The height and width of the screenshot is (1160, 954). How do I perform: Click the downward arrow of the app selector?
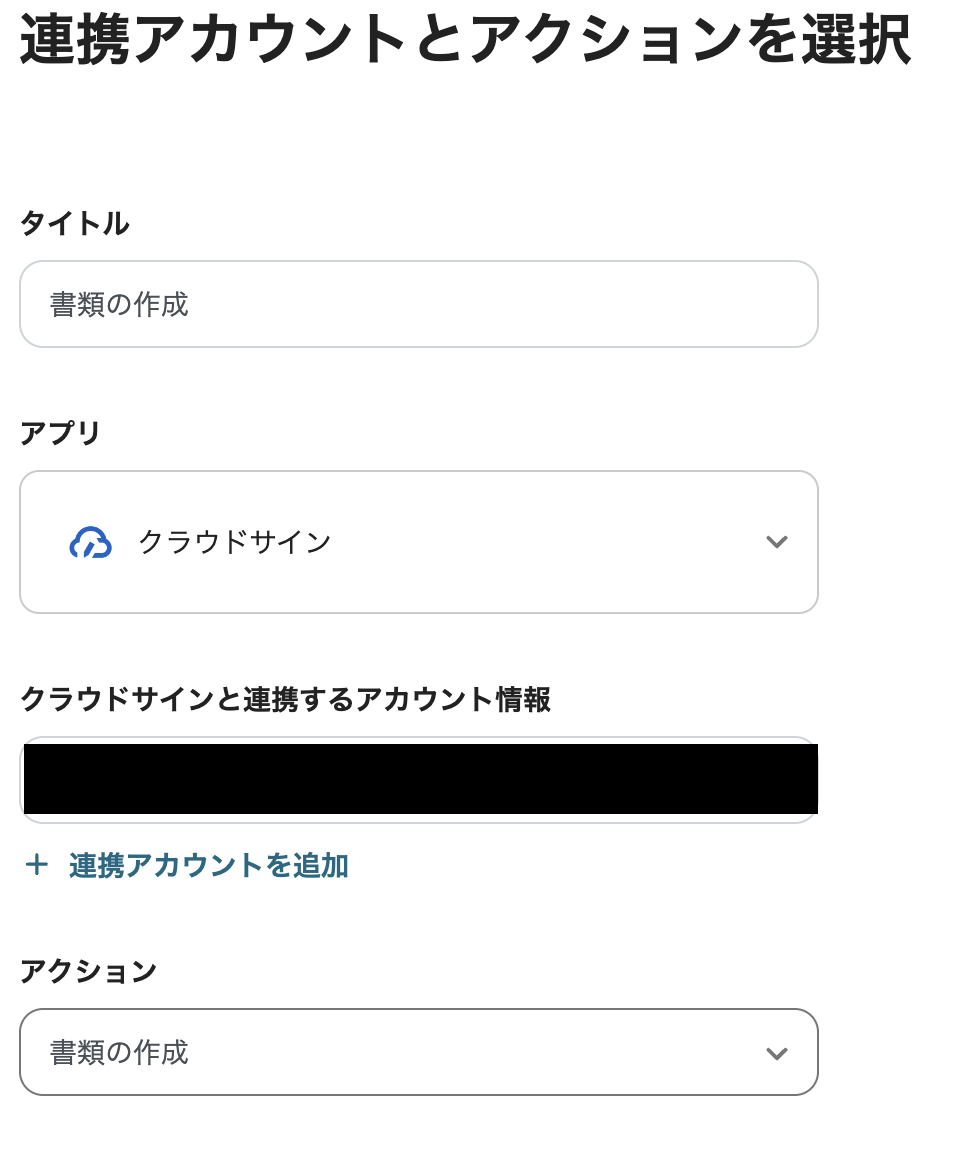[x=776, y=542]
